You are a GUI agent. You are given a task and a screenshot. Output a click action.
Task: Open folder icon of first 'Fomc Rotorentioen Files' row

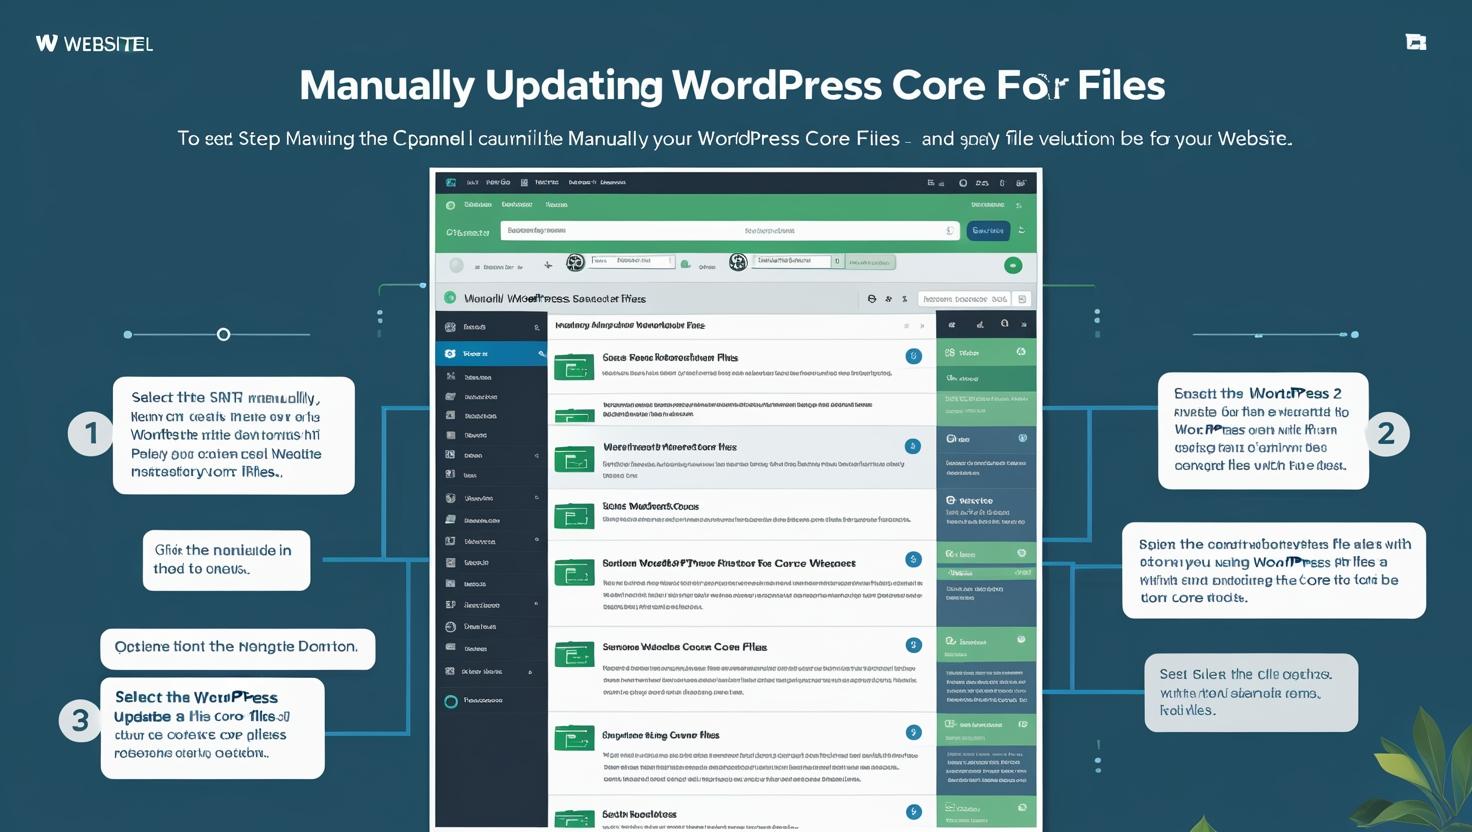574,368
